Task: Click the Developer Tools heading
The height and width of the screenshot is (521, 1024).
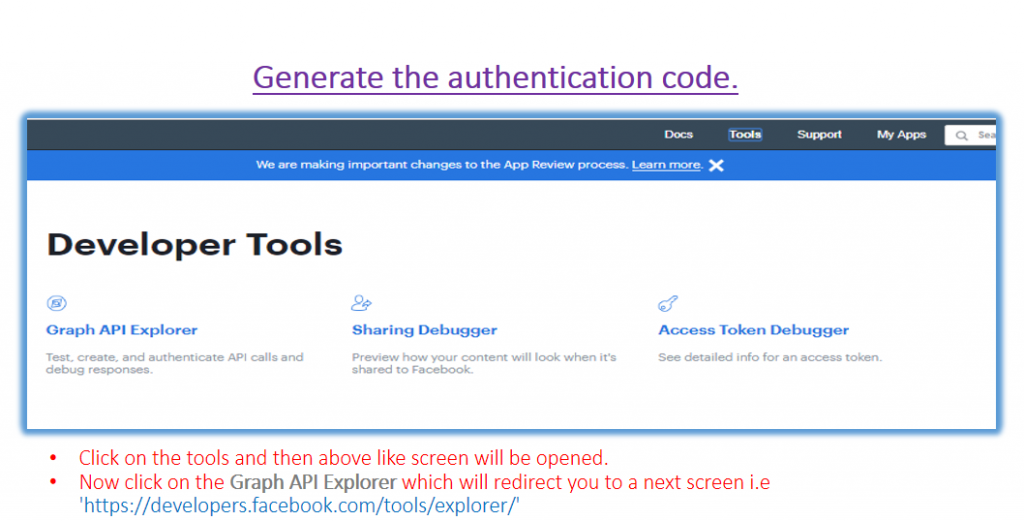Action: tap(195, 245)
